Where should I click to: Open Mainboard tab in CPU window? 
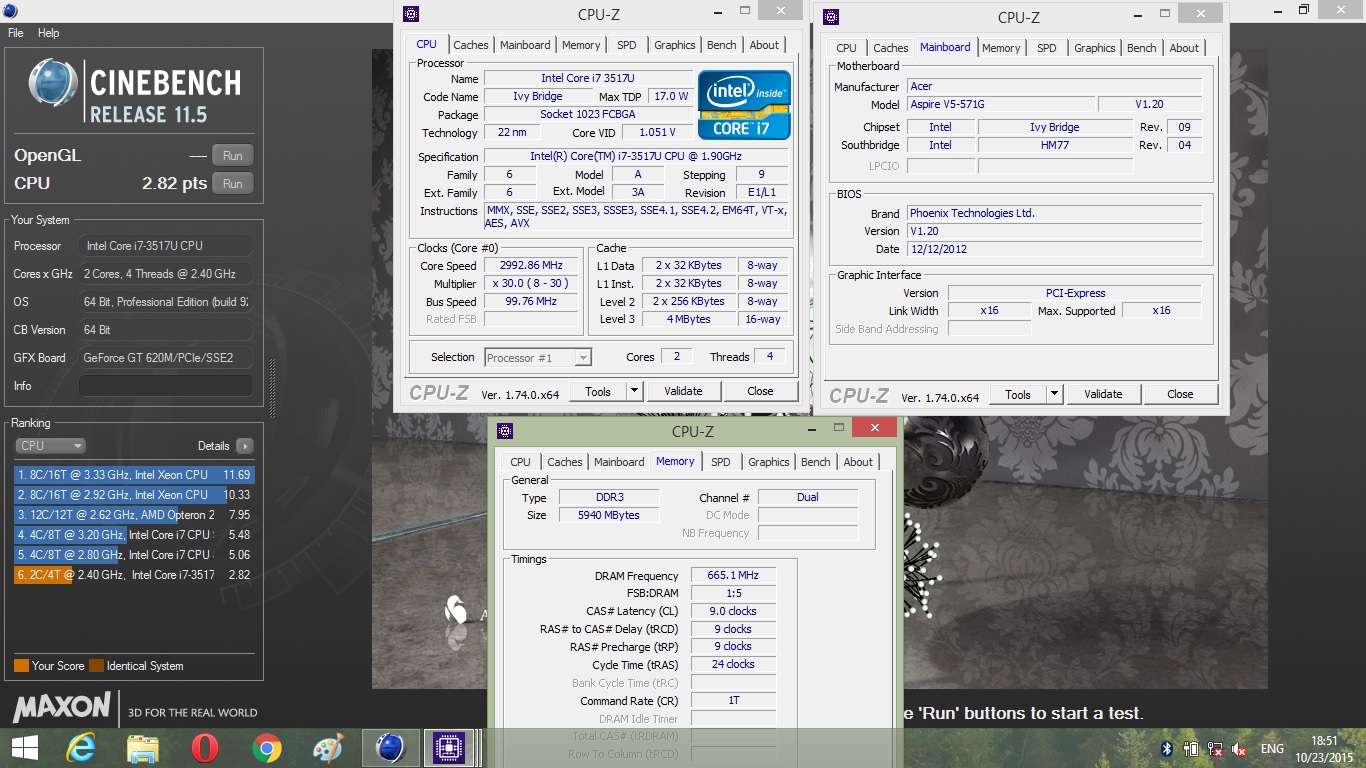pyautogui.click(x=525, y=45)
